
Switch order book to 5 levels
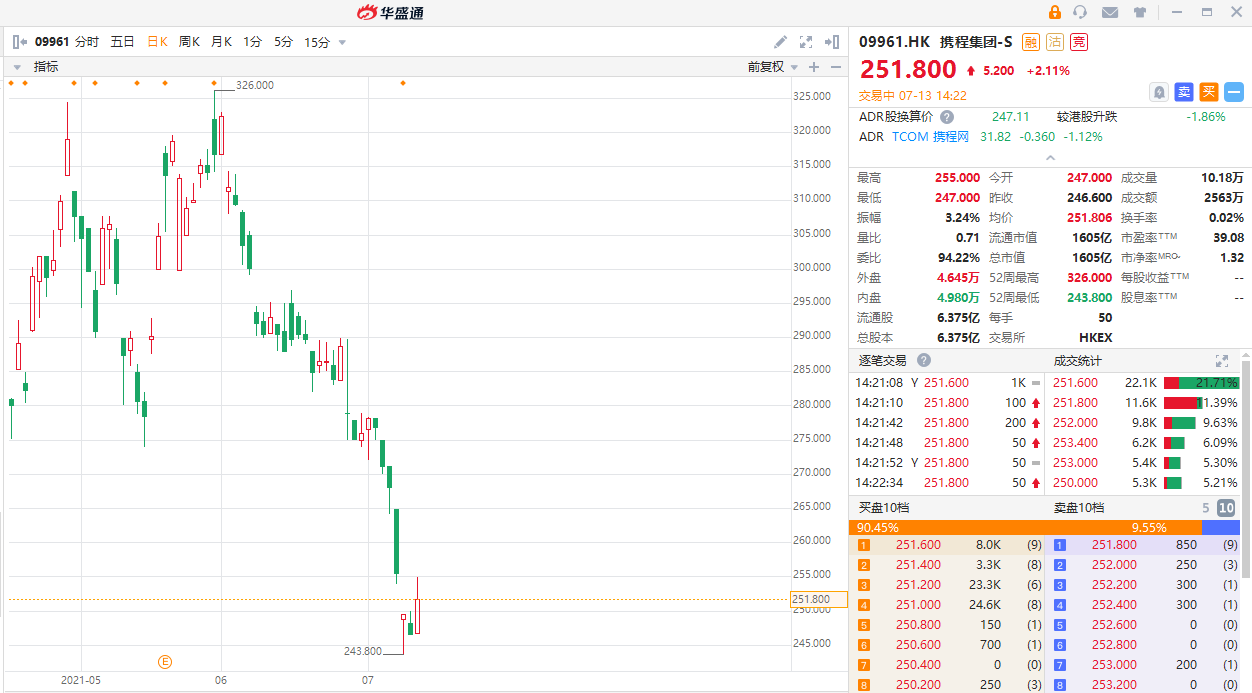point(1206,508)
